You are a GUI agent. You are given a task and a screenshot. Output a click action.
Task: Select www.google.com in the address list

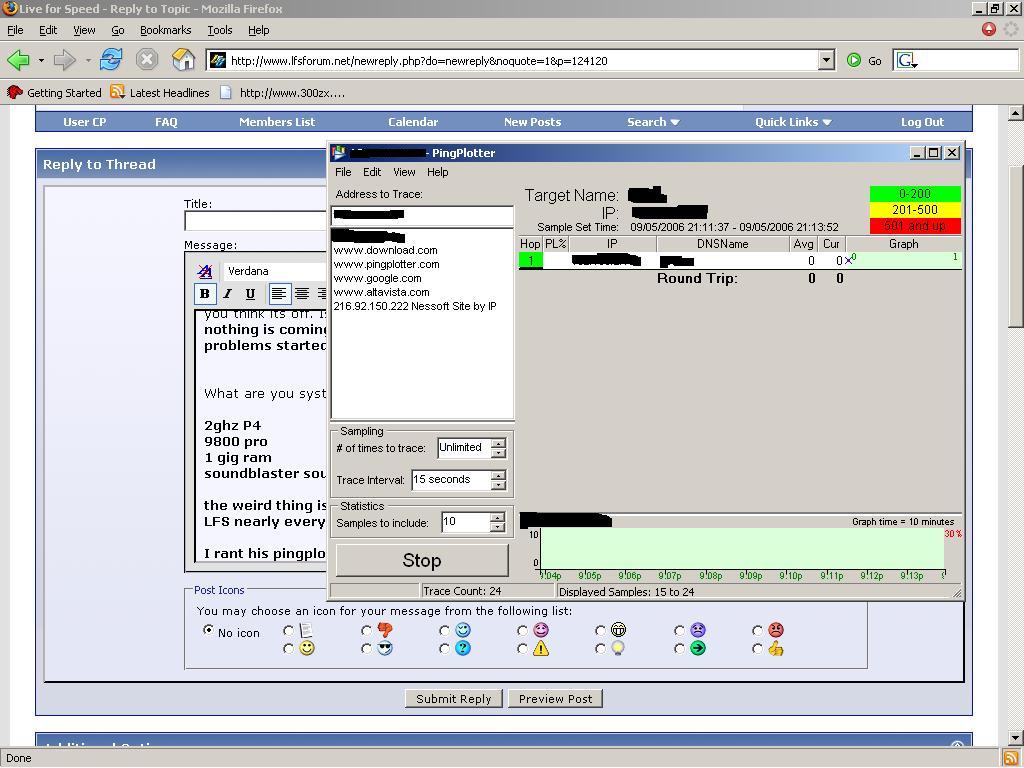pyautogui.click(x=377, y=278)
